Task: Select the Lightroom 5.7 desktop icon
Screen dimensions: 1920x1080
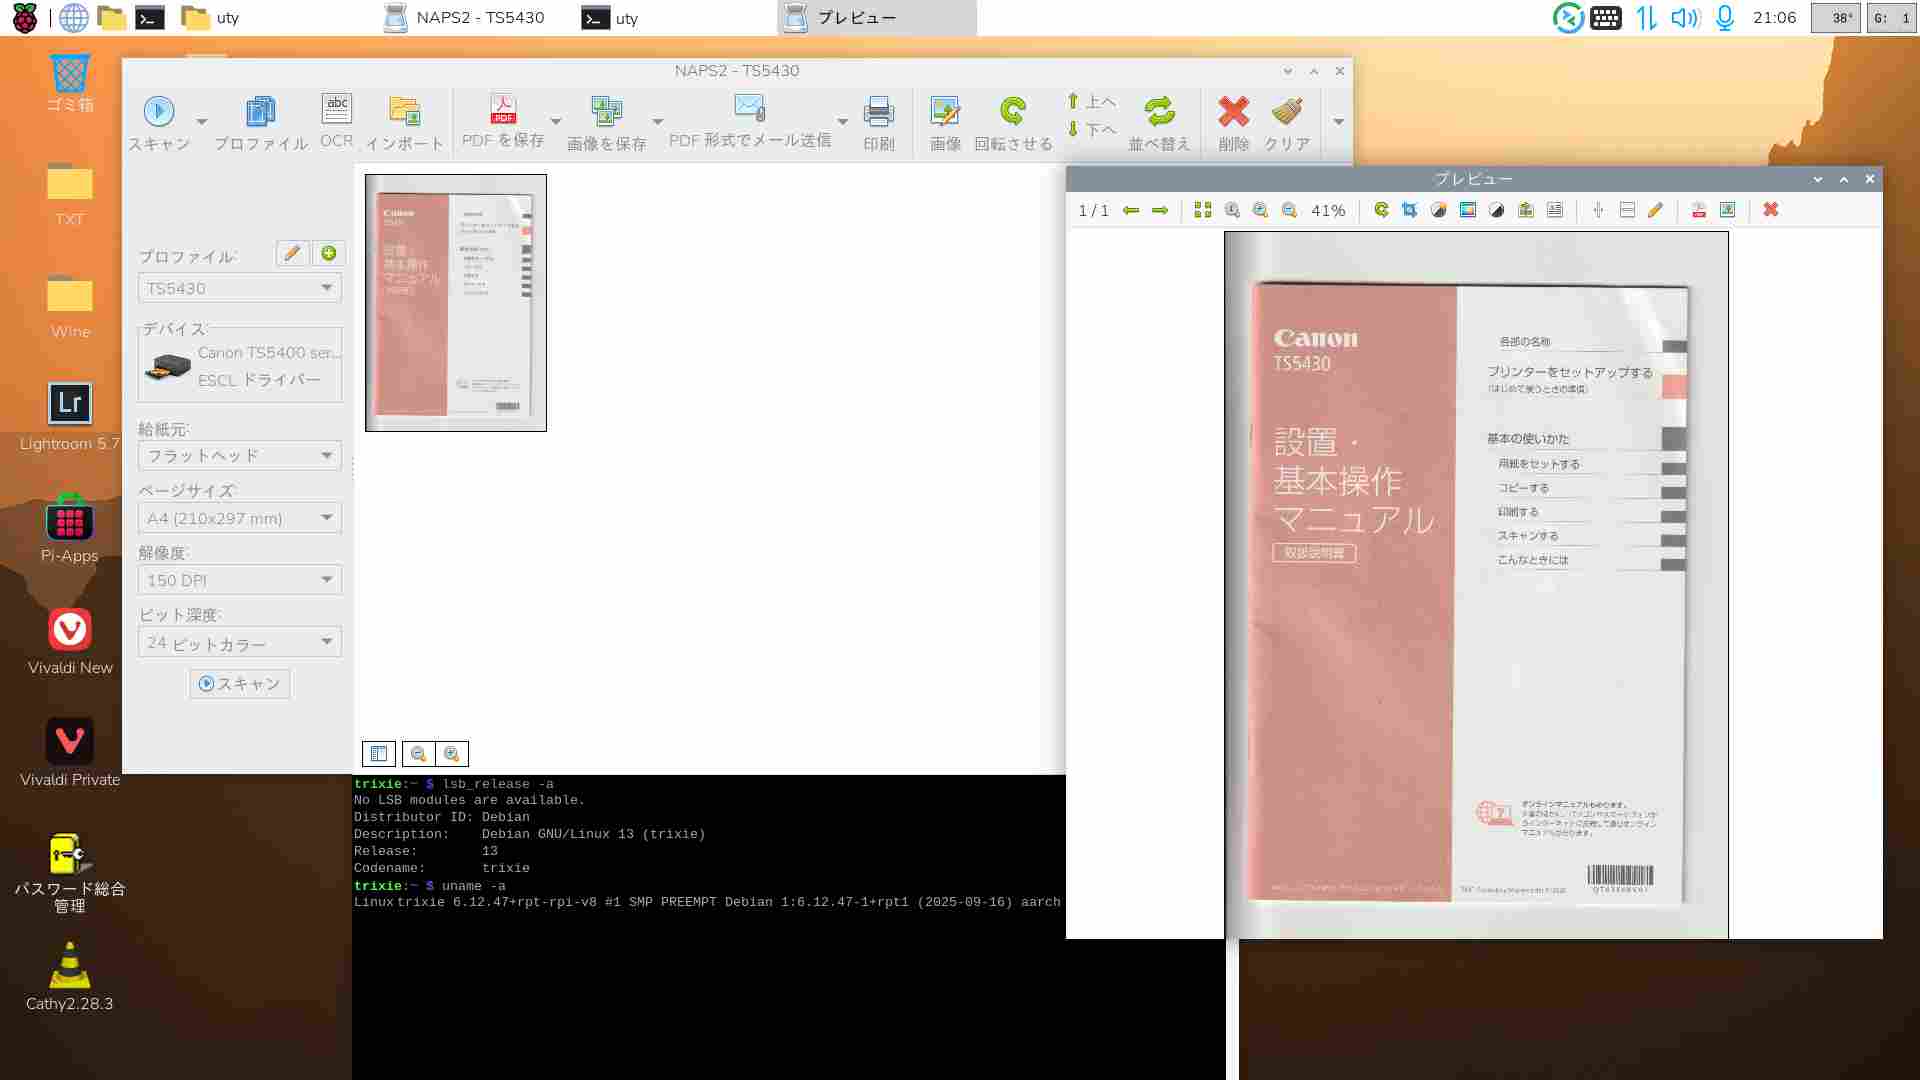Action: pyautogui.click(x=70, y=417)
